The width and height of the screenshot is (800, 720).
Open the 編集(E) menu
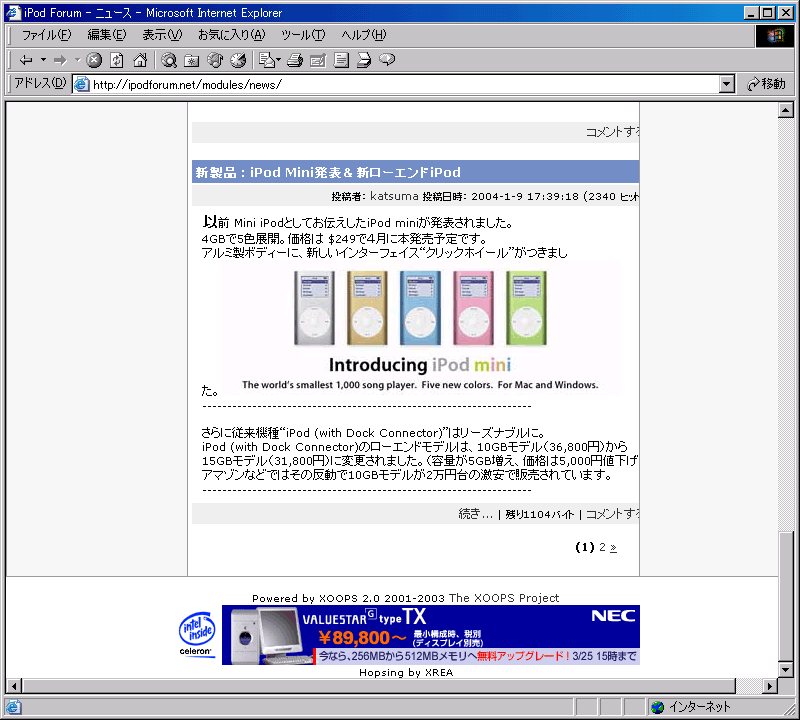[107, 35]
